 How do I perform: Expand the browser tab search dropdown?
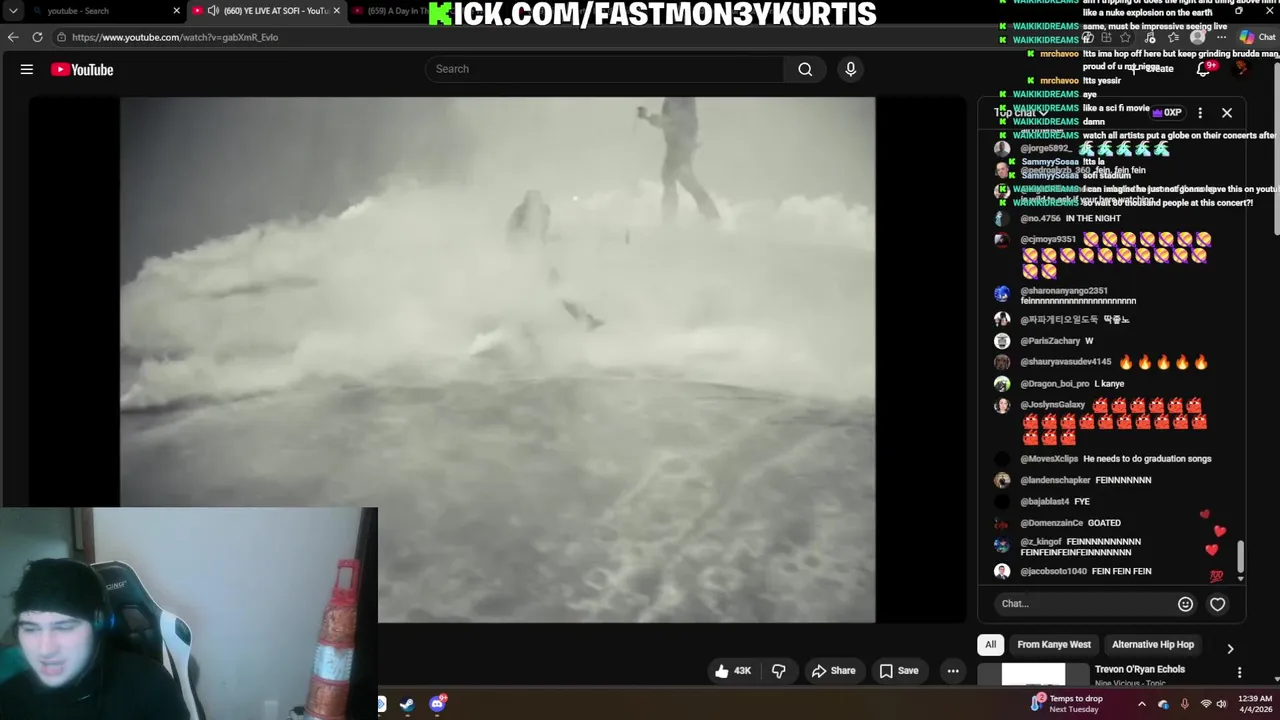click(13, 11)
